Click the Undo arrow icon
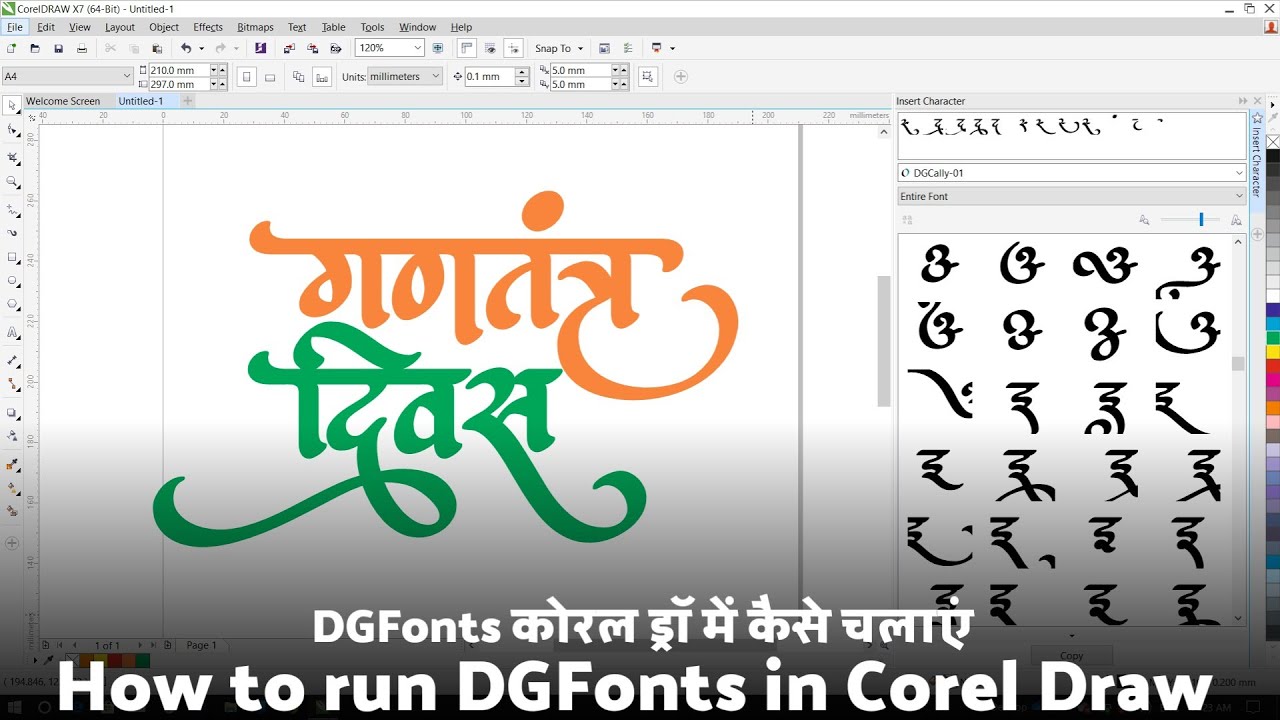The width and height of the screenshot is (1280, 720). (186, 48)
